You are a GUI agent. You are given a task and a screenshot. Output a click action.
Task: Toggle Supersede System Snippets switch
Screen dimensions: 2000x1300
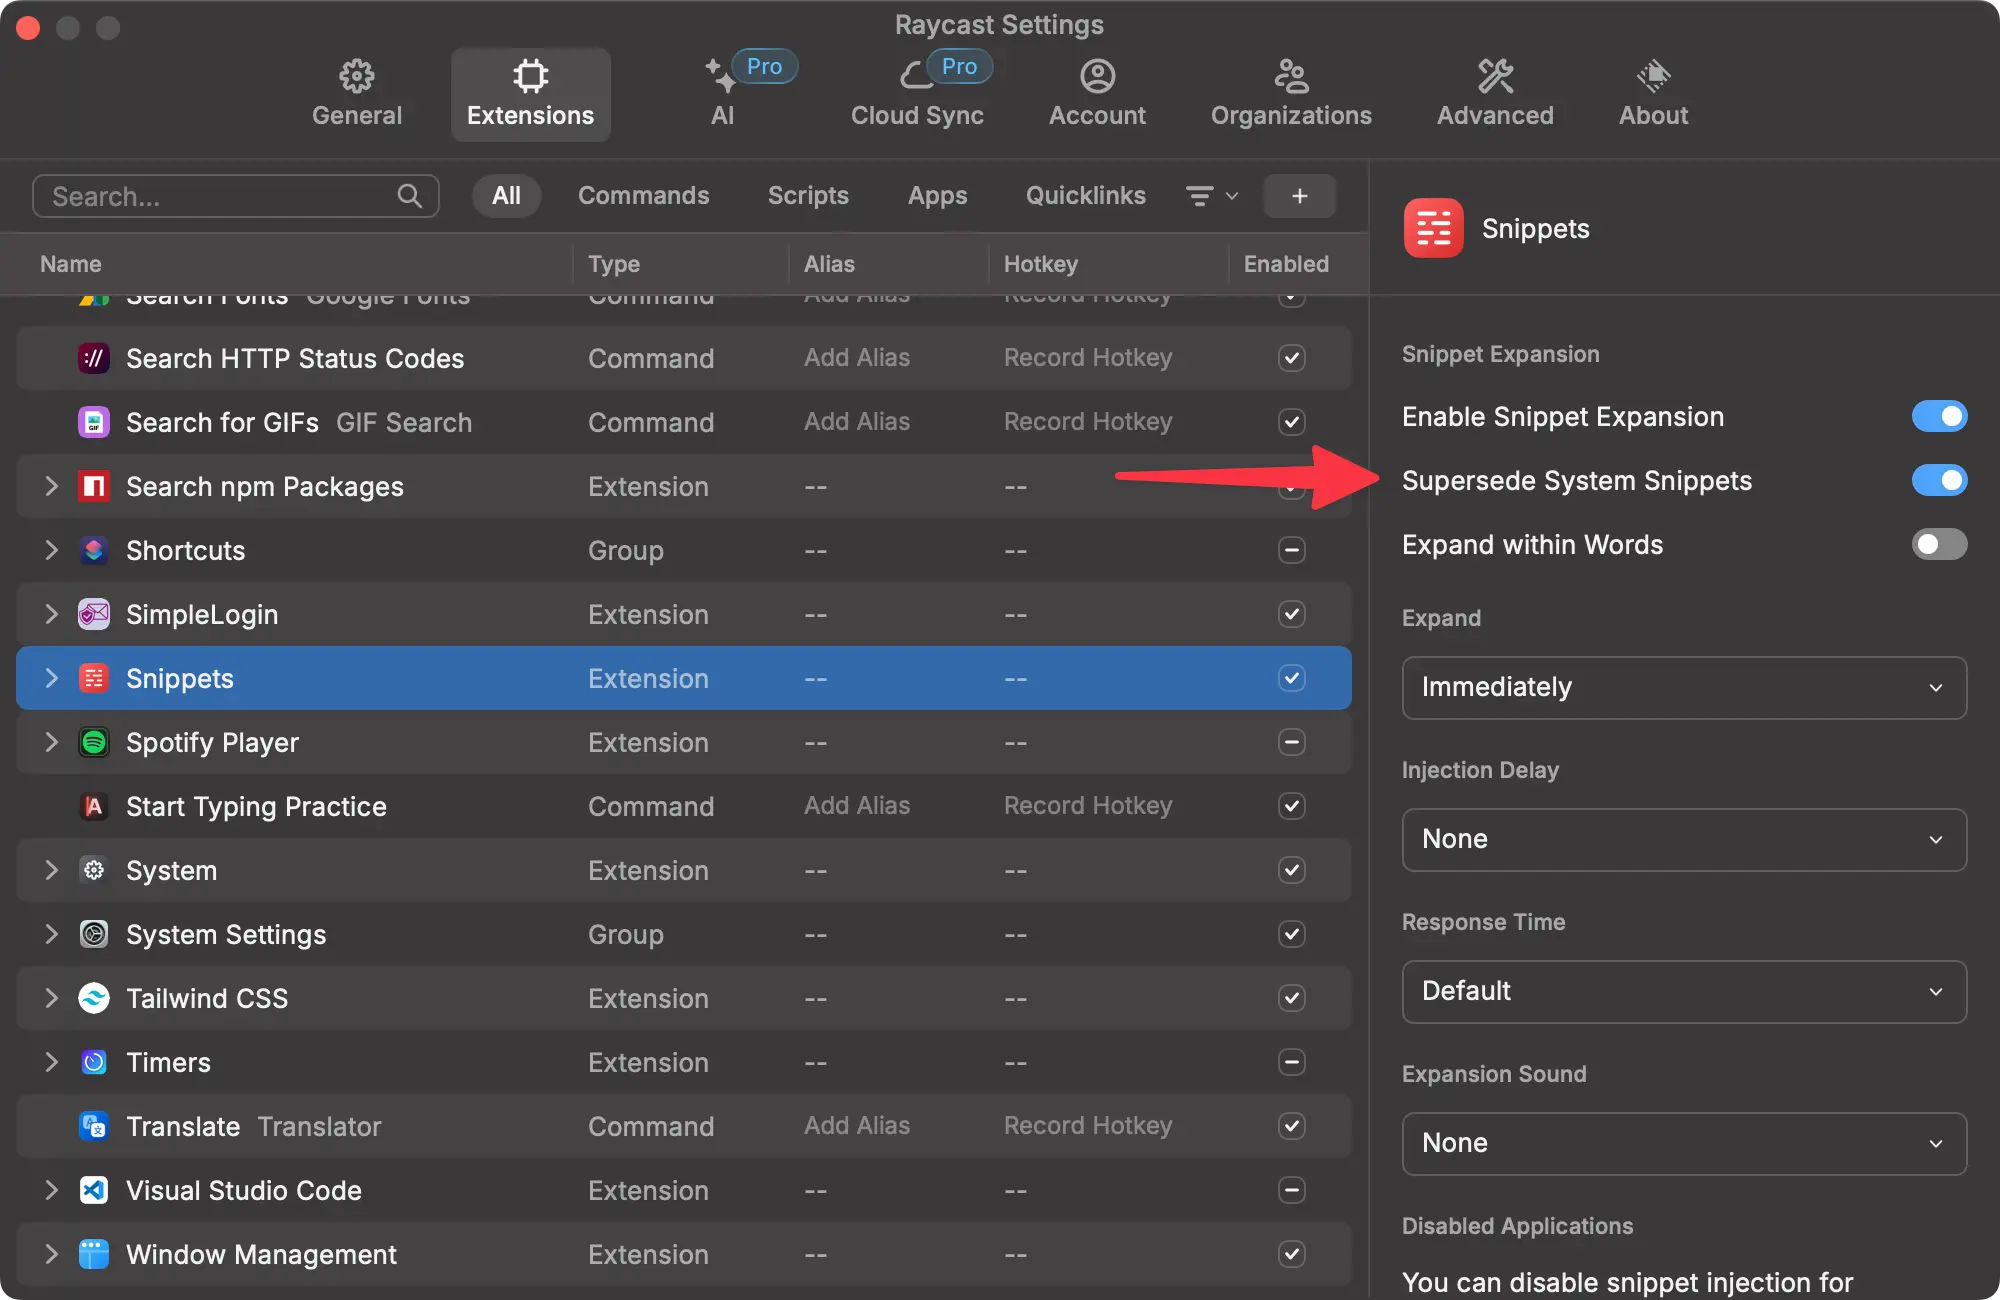coord(1939,480)
